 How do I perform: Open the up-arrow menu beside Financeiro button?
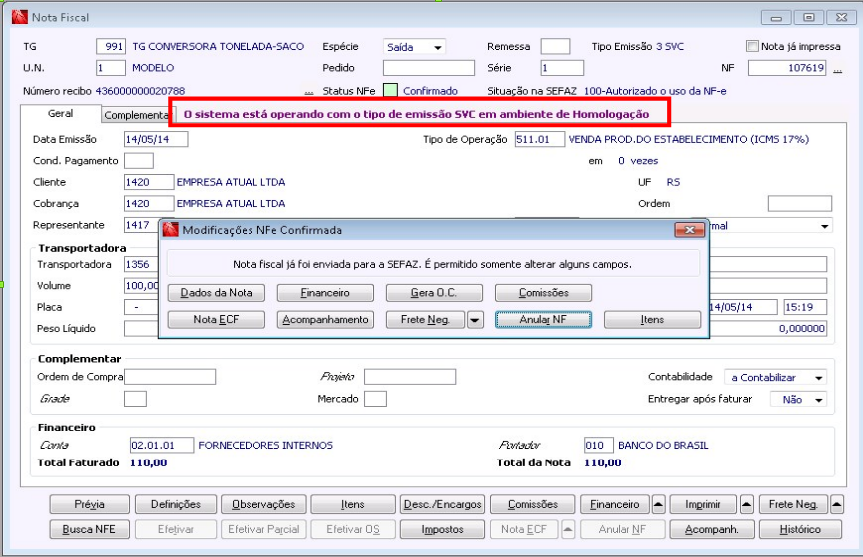pos(658,504)
